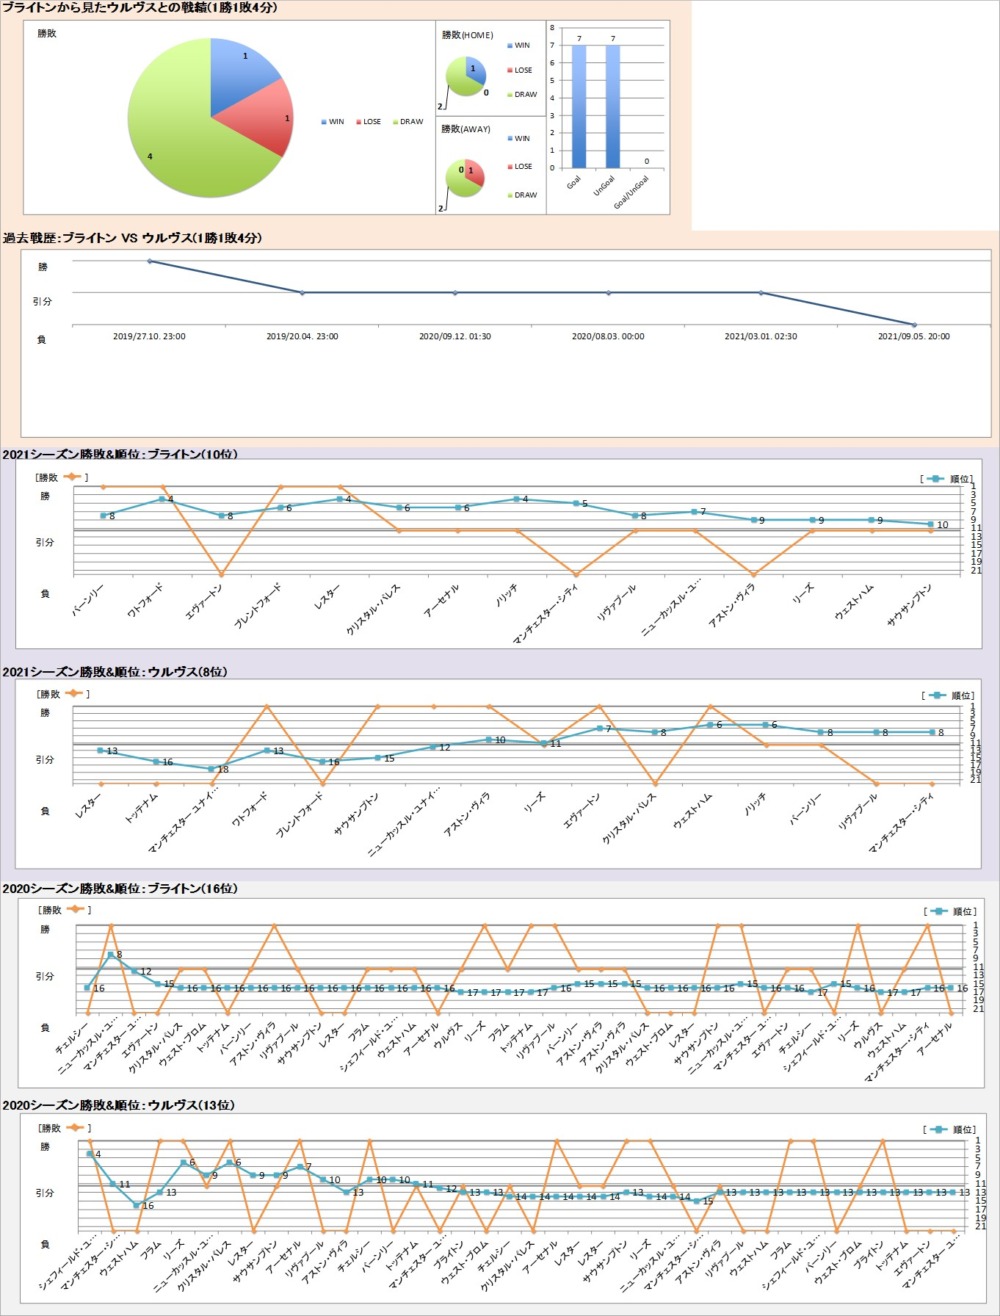Image resolution: width=1000 pixels, height=1316 pixels.
Task: Select the 2019/27.10 win point on history line
Action: (x=150, y=261)
